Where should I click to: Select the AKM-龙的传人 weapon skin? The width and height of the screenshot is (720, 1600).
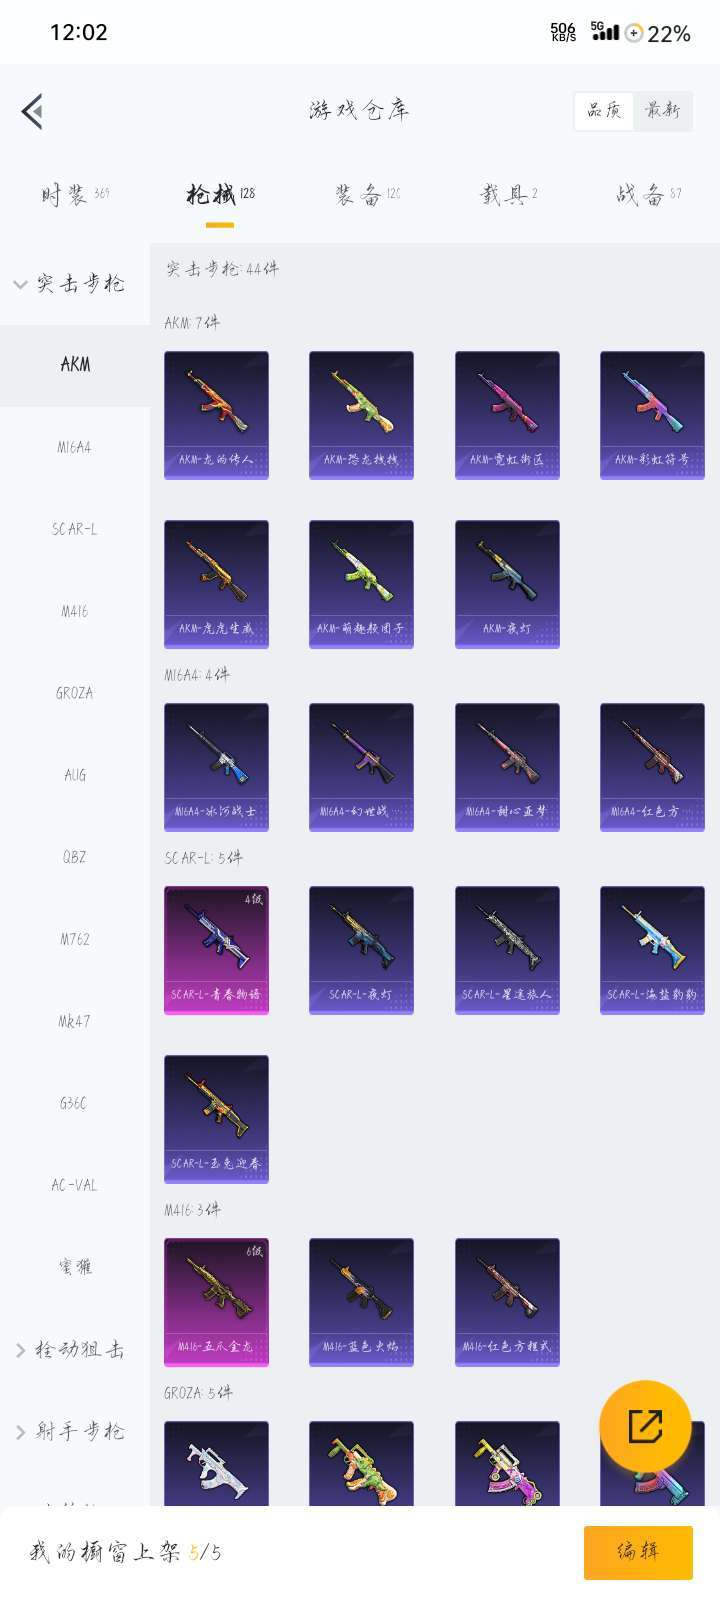[x=216, y=415]
